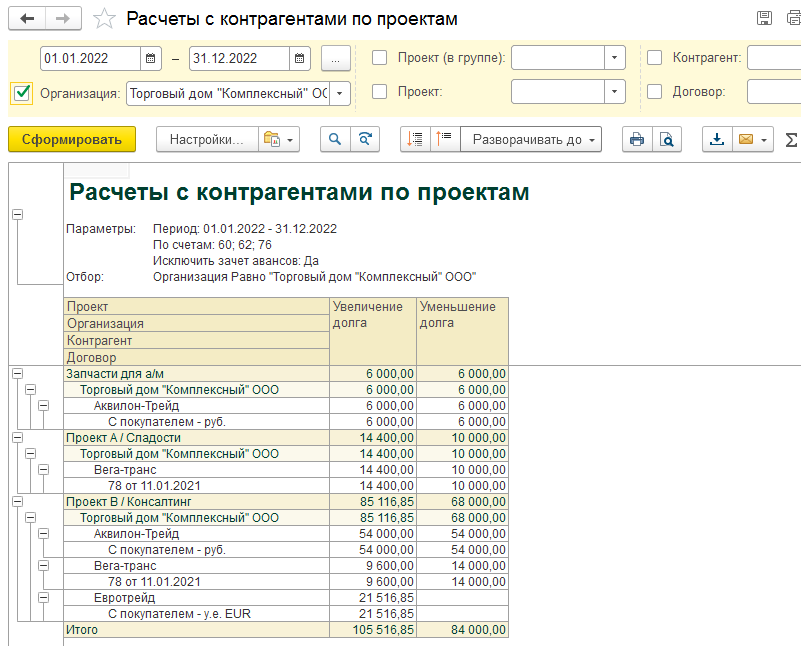Screen dimensions: 801x646
Task: Click the Итого row label
Action: [197, 630]
